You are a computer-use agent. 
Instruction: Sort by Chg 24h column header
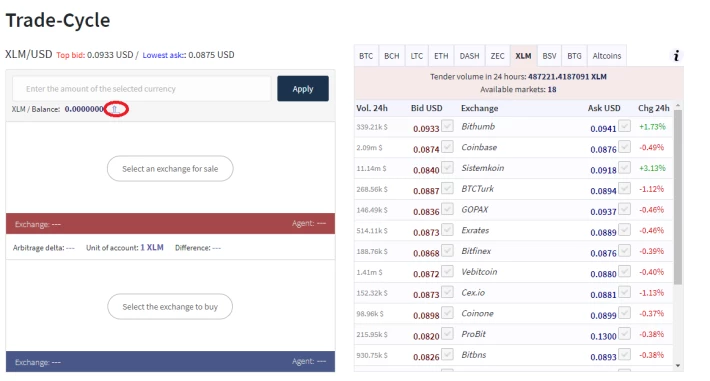pyautogui.click(x=653, y=108)
